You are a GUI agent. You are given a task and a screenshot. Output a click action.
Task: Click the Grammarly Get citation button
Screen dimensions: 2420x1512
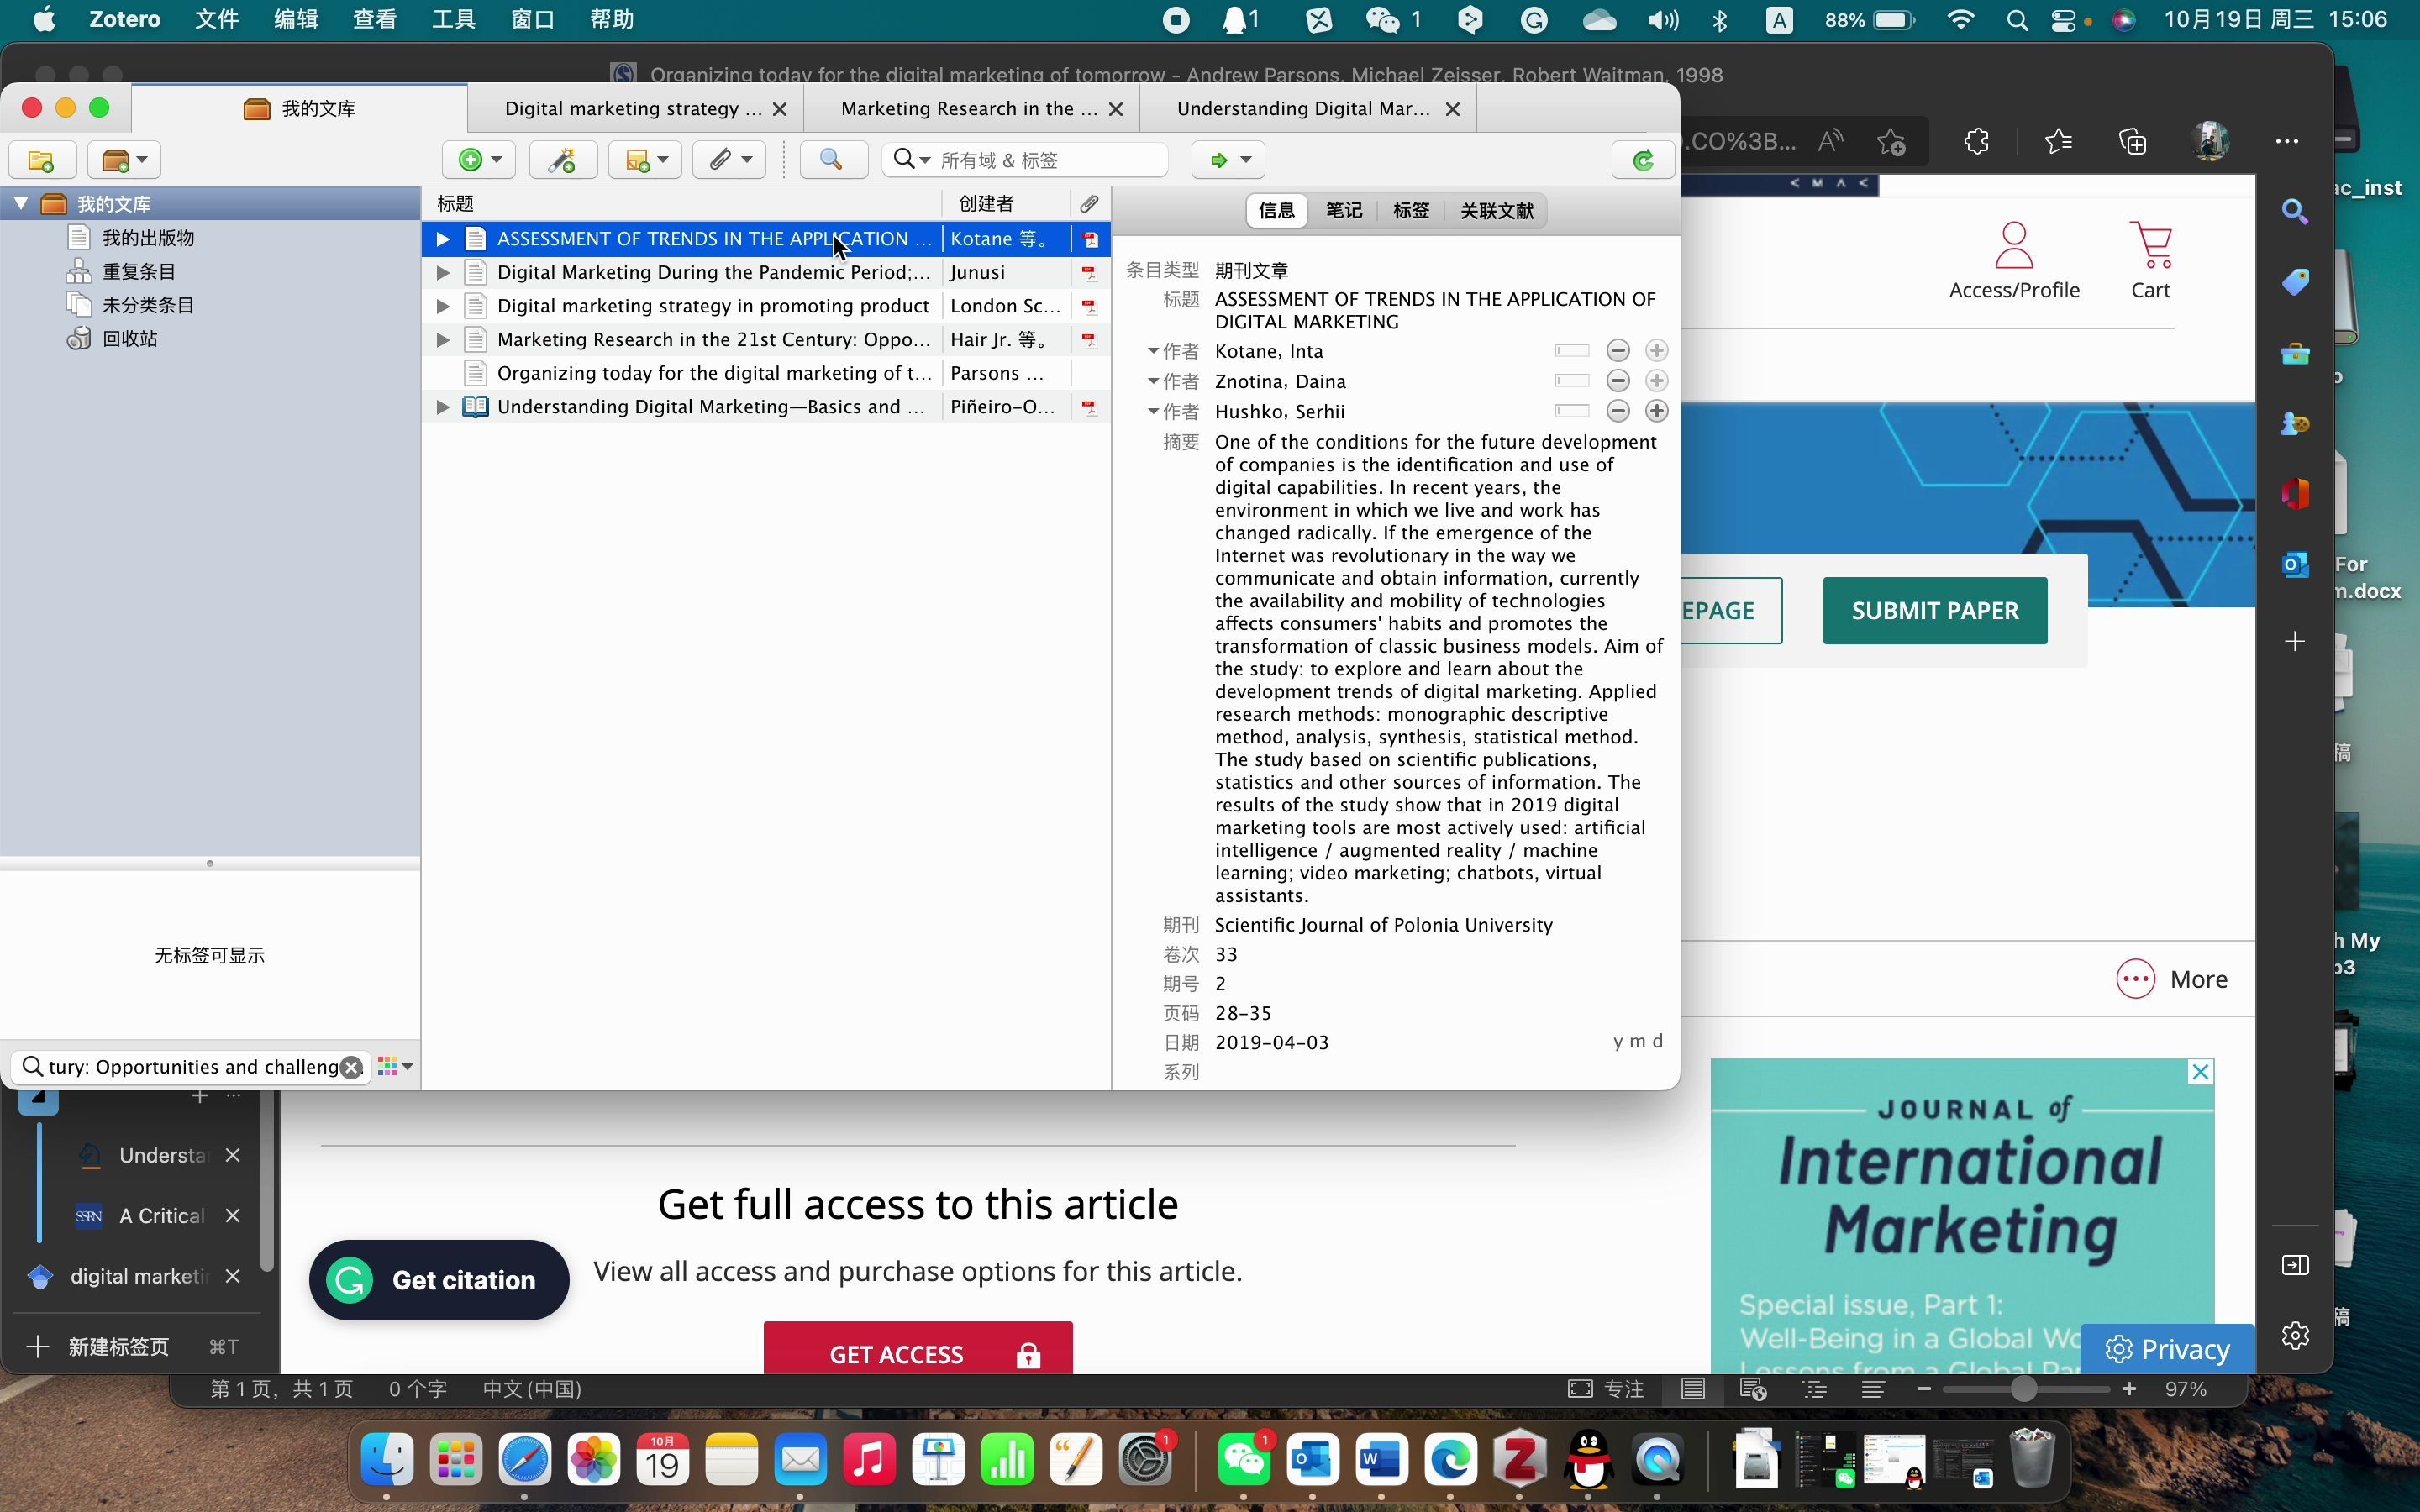coord(439,1280)
